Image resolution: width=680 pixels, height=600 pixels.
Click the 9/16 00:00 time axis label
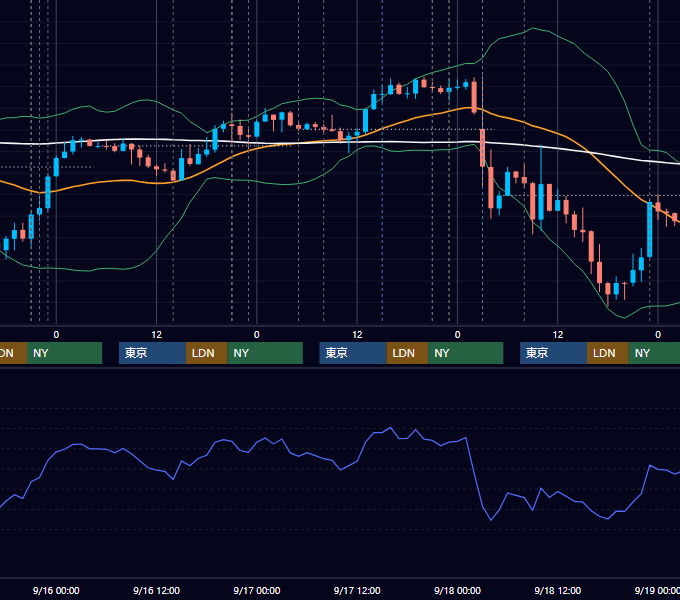pyautogui.click(x=56, y=590)
